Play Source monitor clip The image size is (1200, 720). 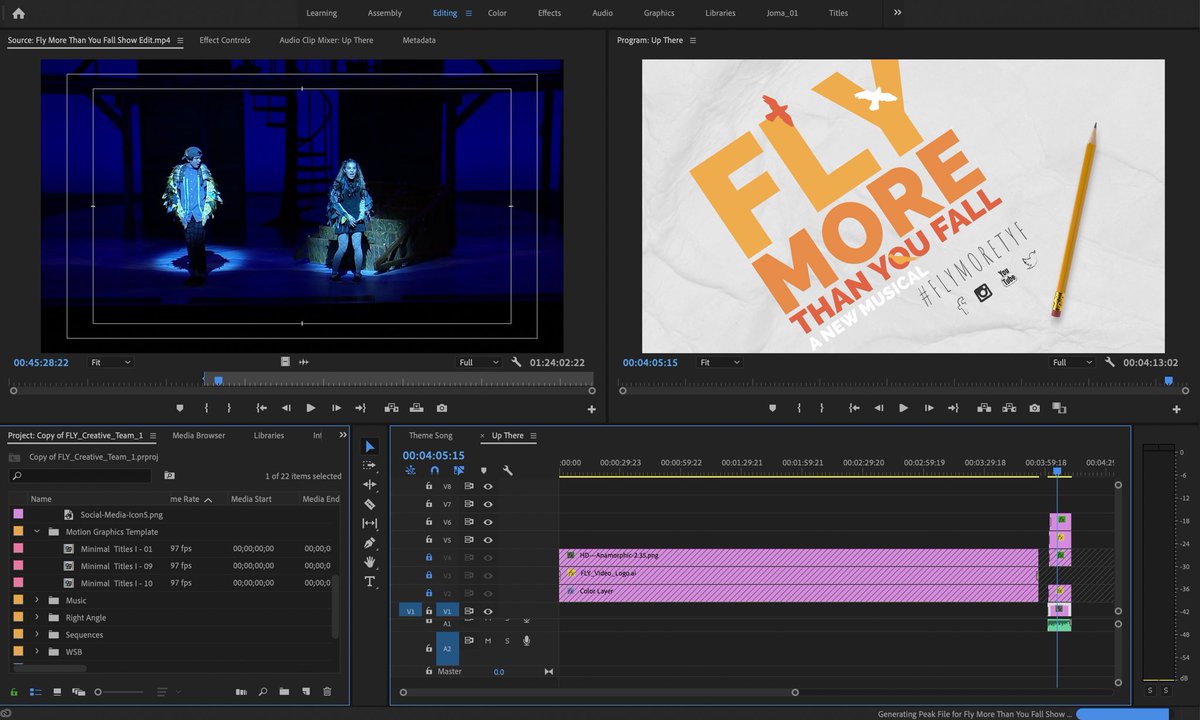[x=310, y=408]
